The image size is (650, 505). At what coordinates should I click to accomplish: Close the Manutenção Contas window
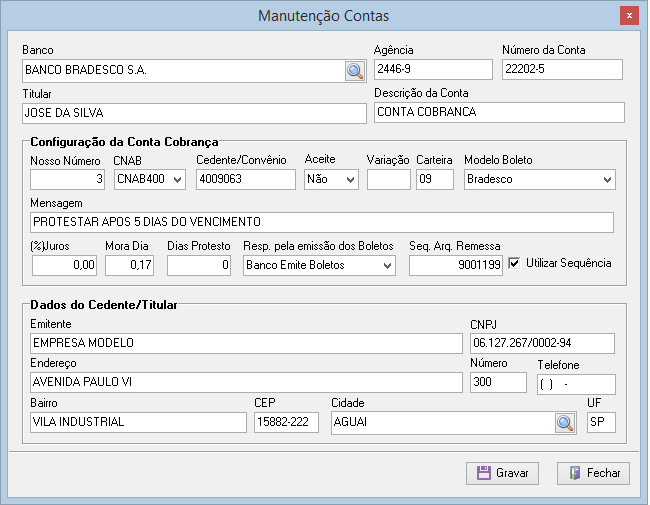click(x=629, y=16)
